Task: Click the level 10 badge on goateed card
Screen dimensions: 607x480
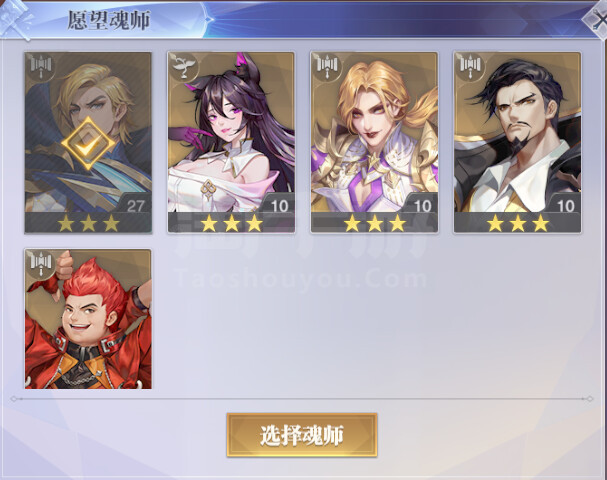Action: point(565,206)
